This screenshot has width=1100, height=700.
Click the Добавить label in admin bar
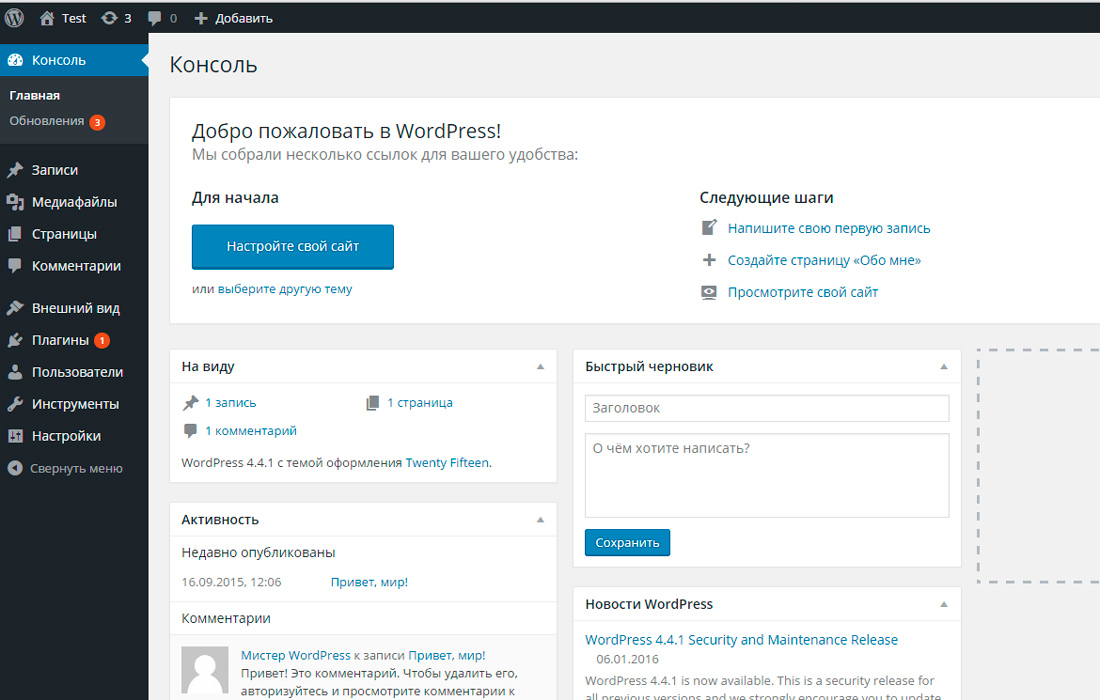pos(243,19)
